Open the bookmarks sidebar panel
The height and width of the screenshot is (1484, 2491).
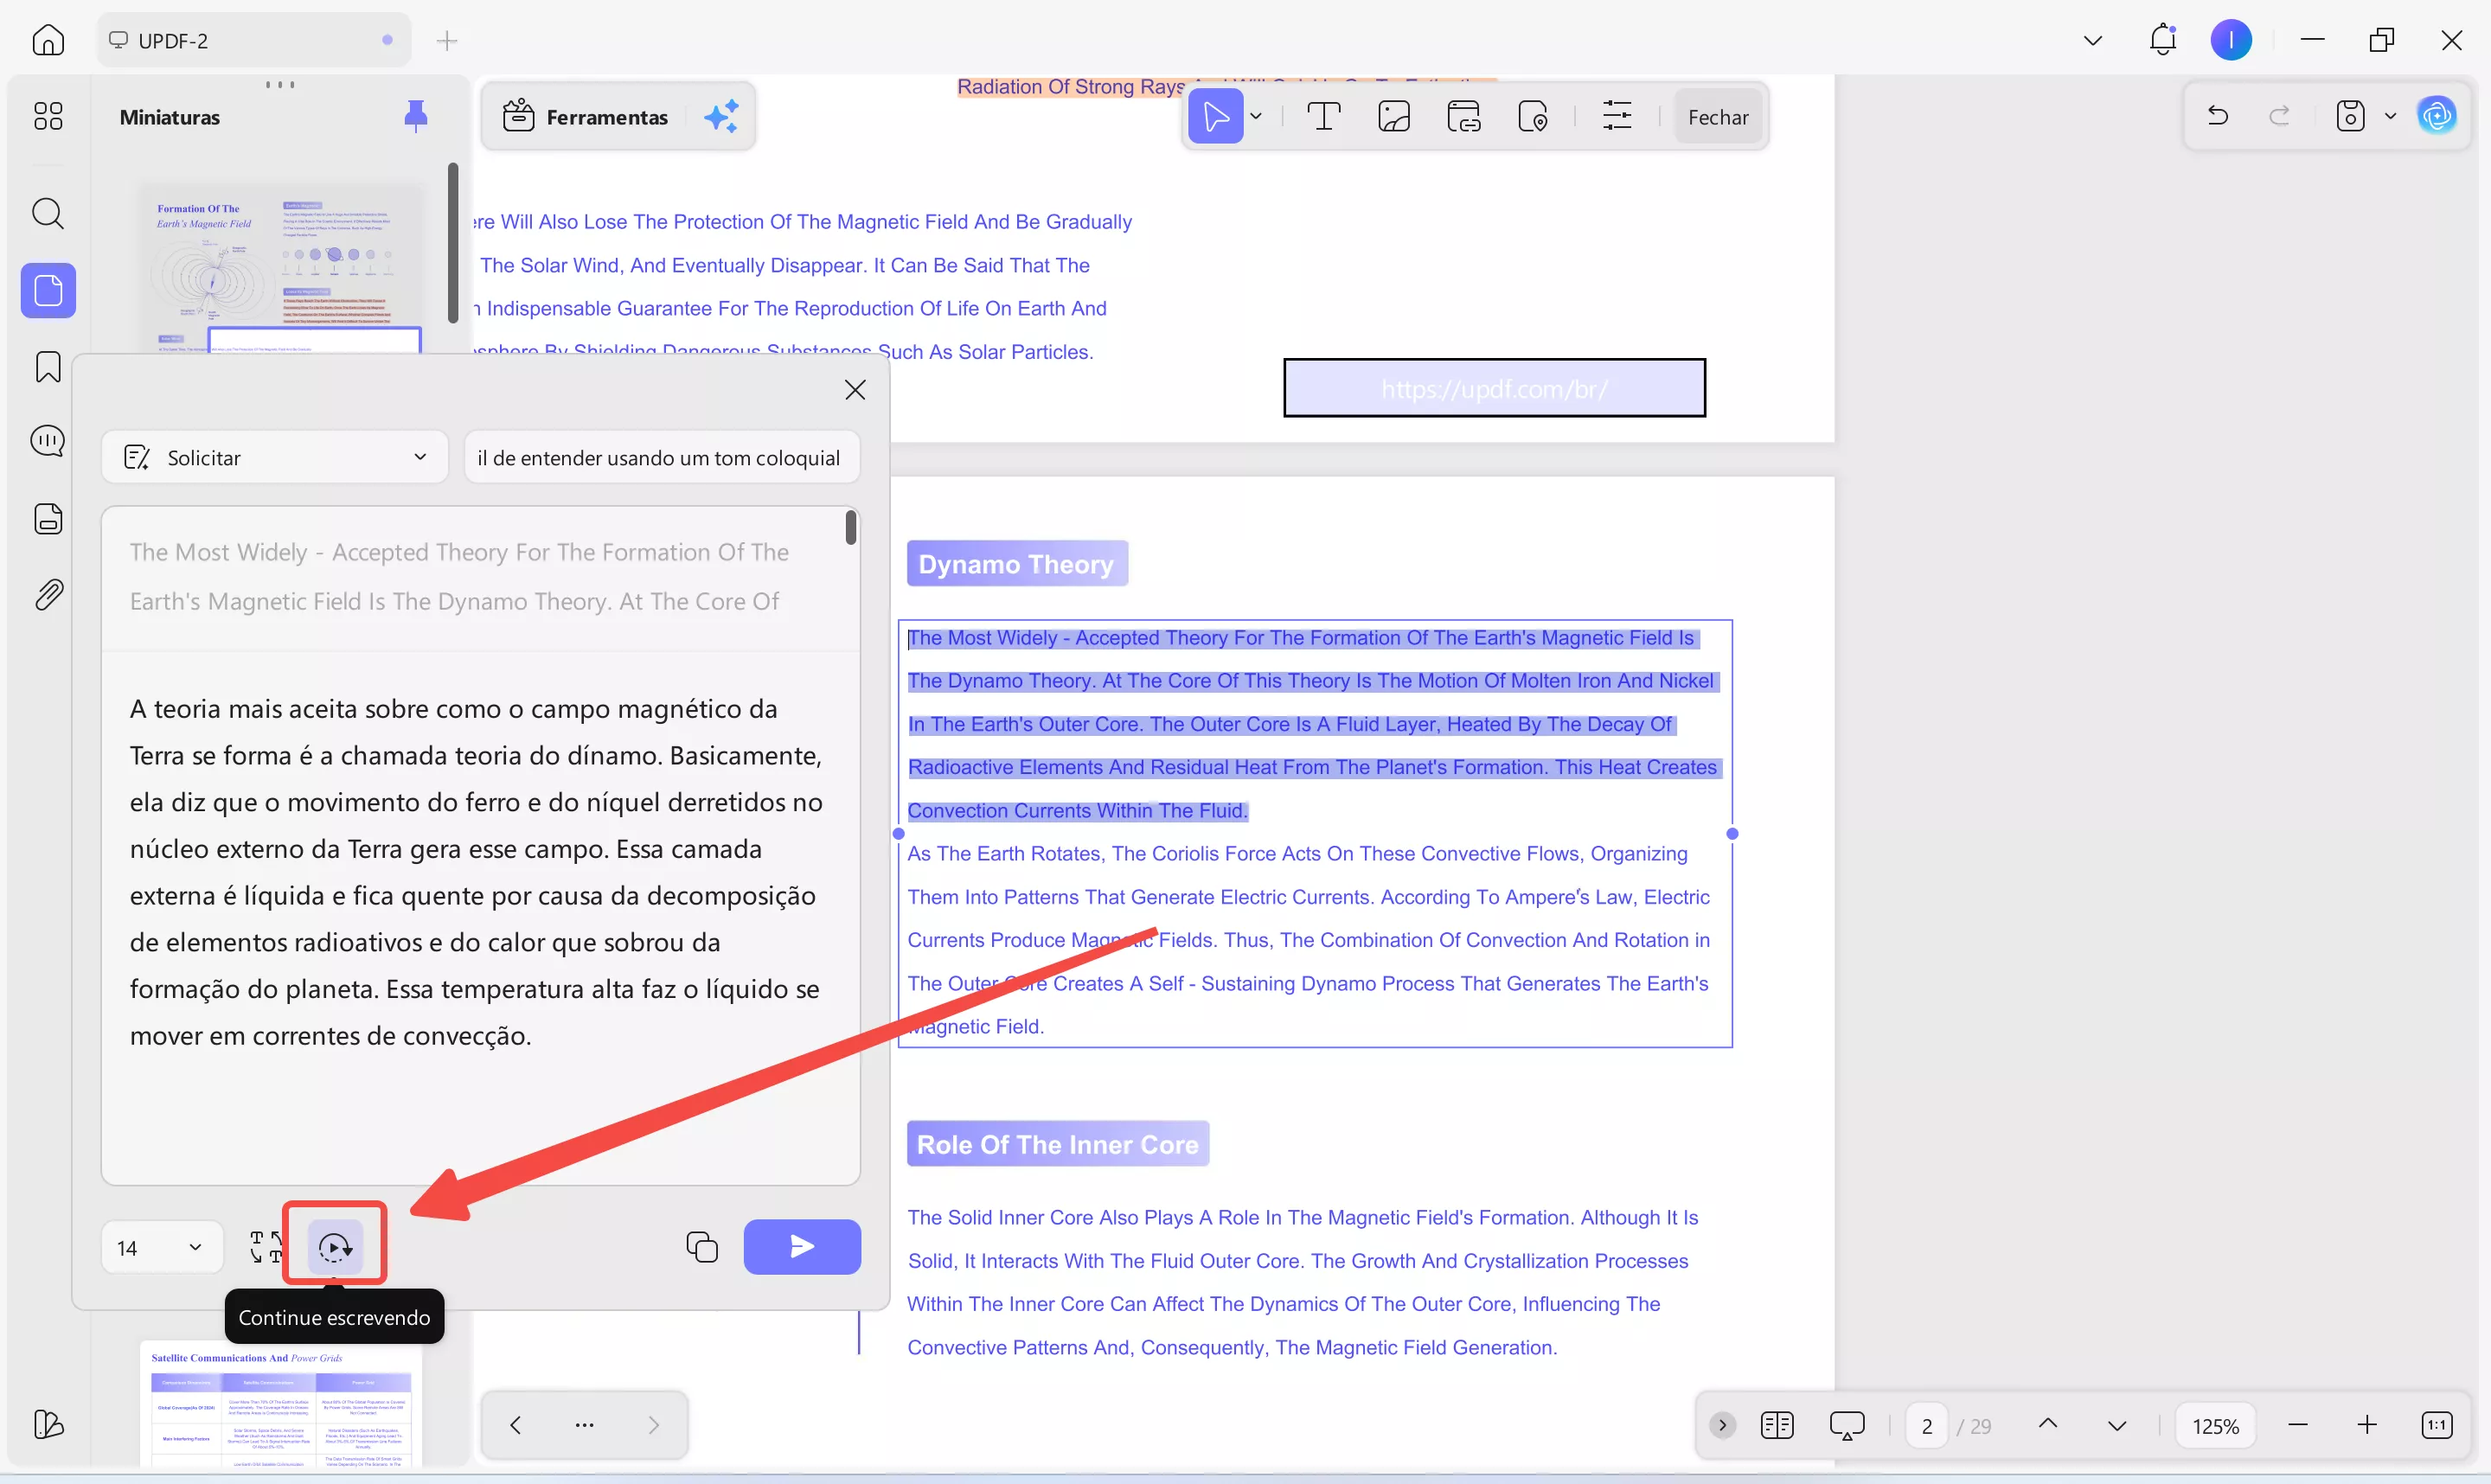tap(48, 367)
